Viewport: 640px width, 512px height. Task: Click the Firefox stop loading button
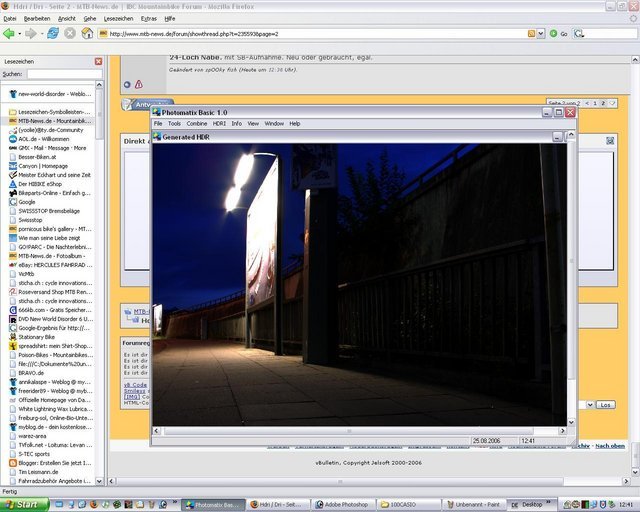coord(70,33)
